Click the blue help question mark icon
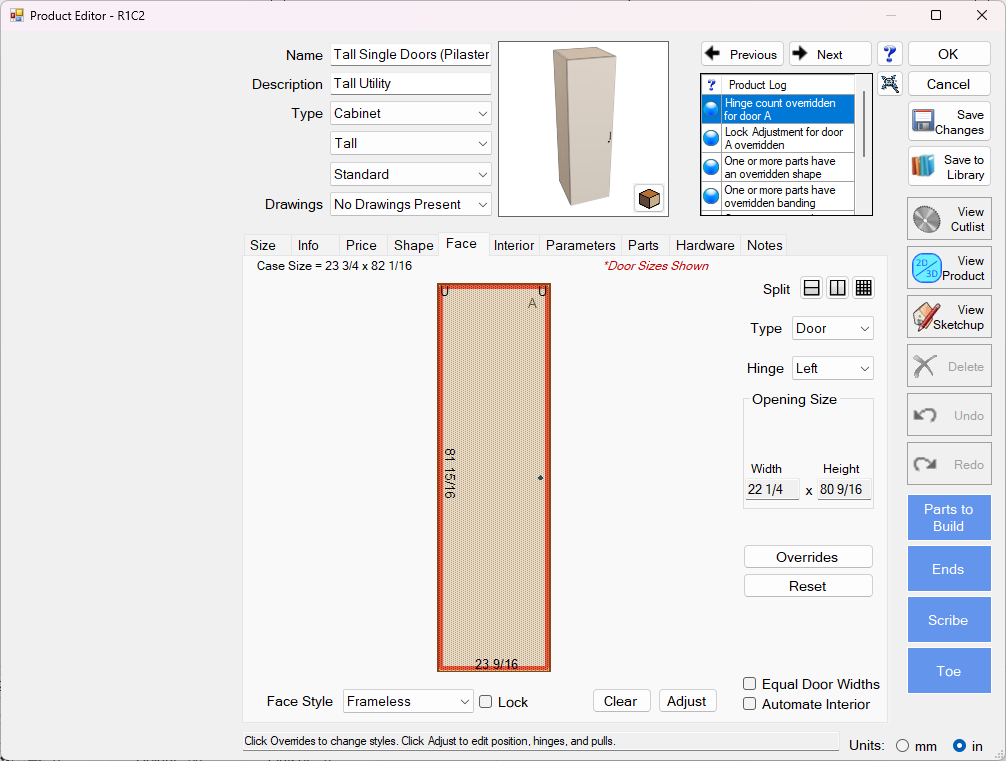The width and height of the screenshot is (1006, 761). pyautogui.click(x=890, y=54)
